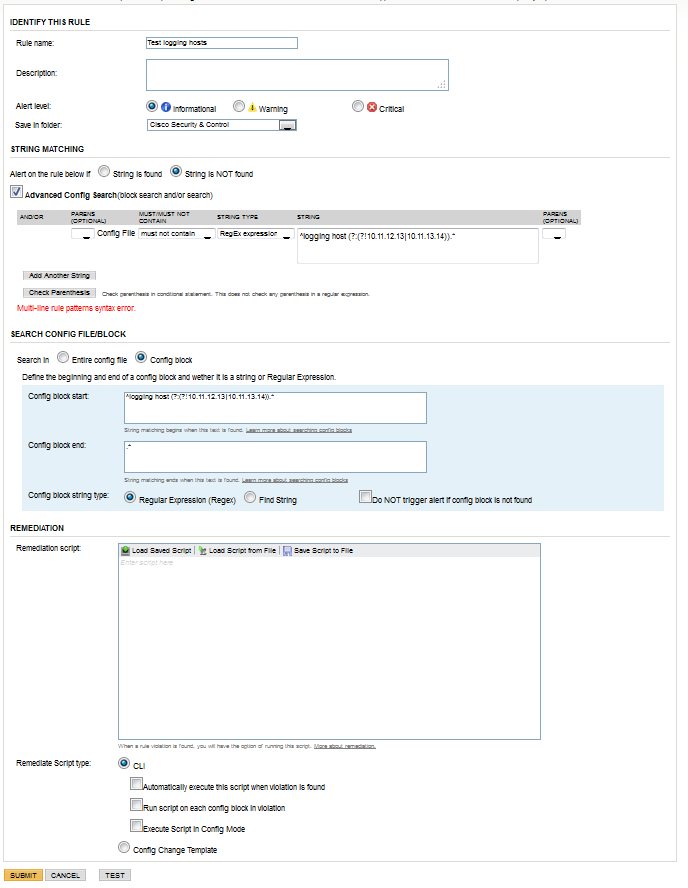Open the More about remediation link

345,746
